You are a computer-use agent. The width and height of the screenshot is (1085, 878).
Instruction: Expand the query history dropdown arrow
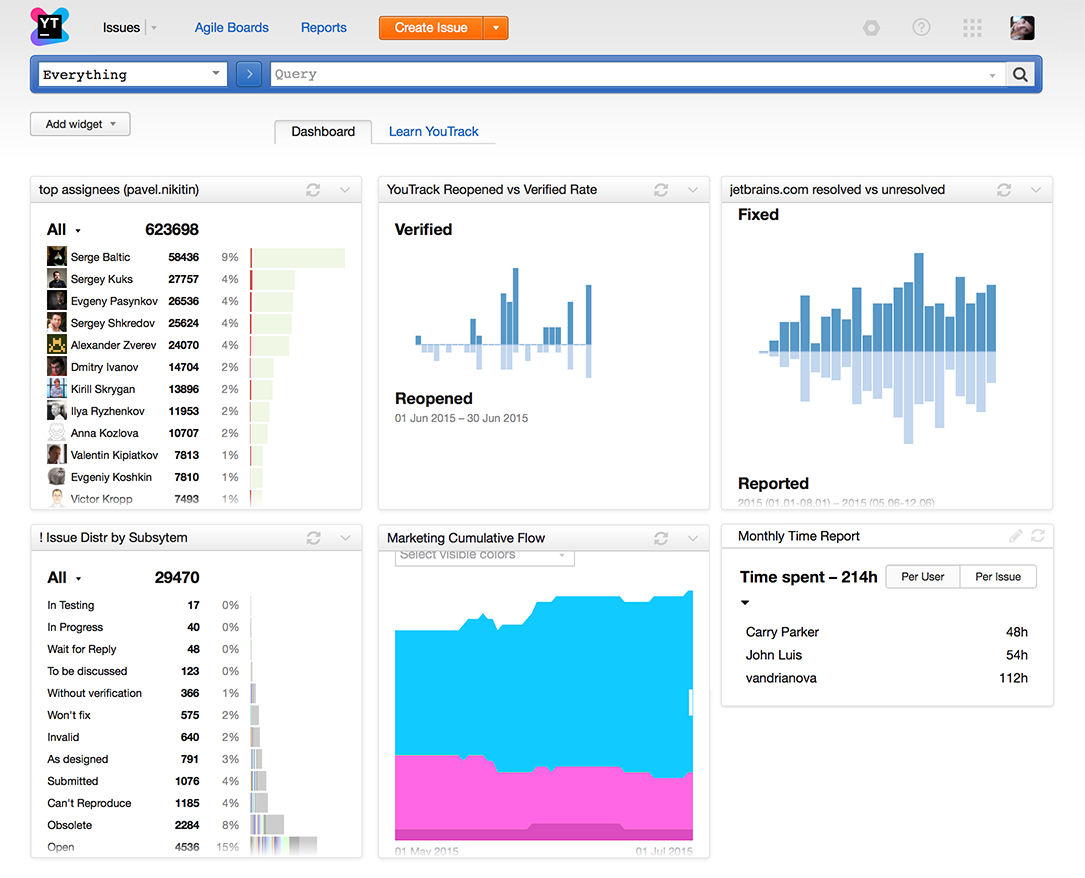(992, 75)
